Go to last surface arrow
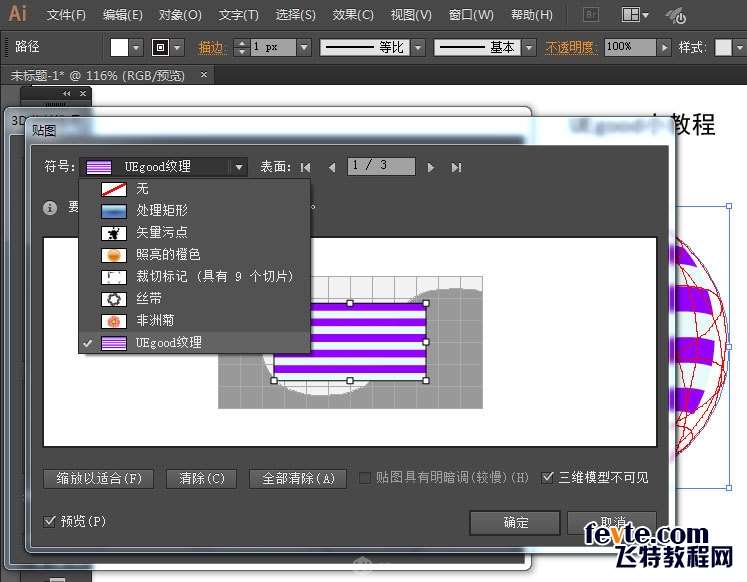Screen dimensions: 747x582 click(x=456, y=167)
